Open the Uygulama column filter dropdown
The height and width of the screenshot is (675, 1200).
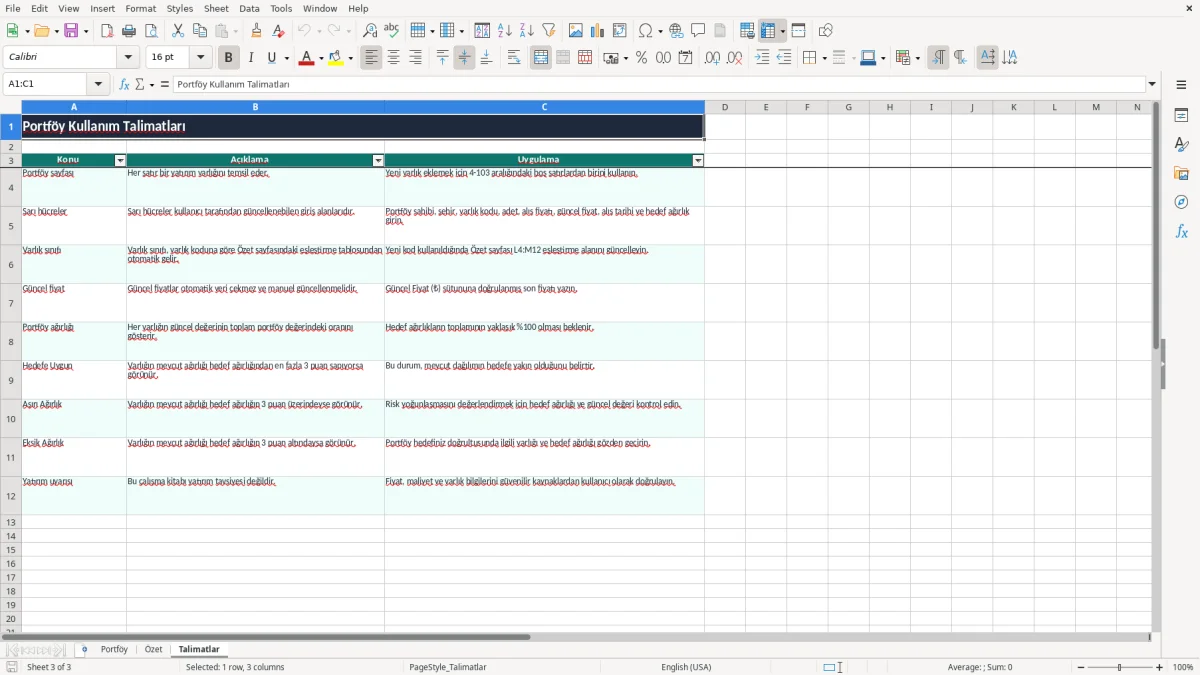[x=698, y=160]
